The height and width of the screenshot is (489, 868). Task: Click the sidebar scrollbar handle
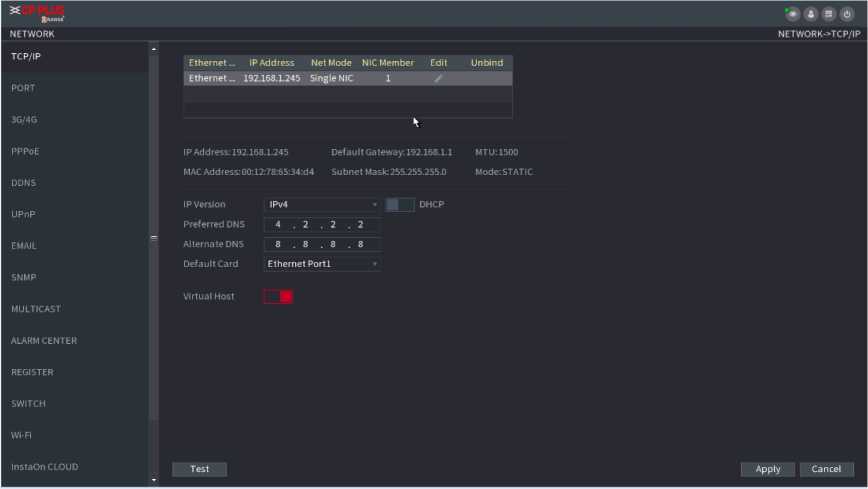click(153, 238)
